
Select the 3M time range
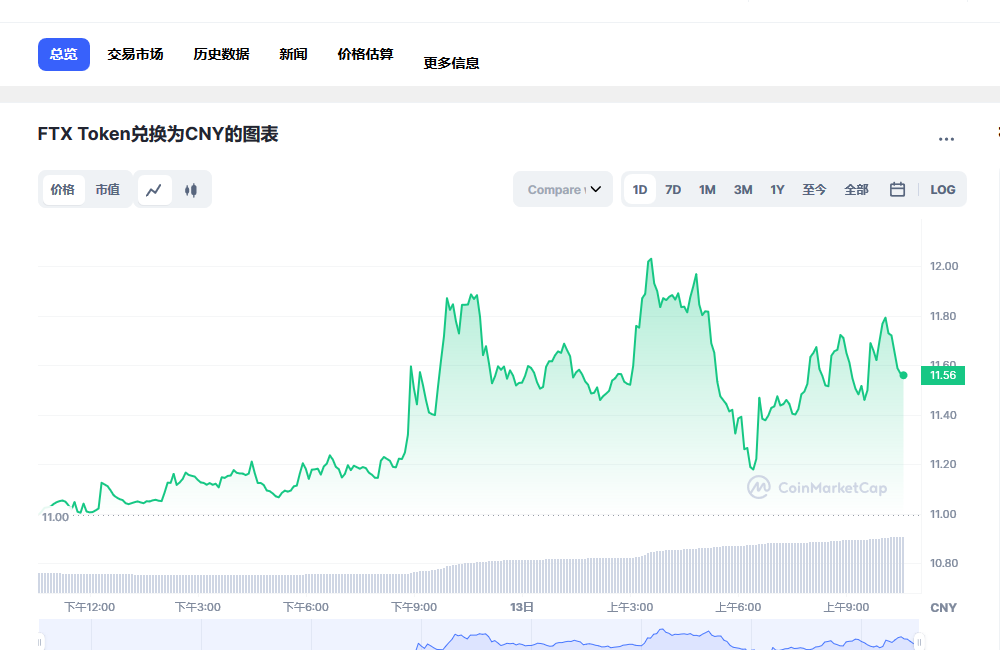click(x=743, y=189)
